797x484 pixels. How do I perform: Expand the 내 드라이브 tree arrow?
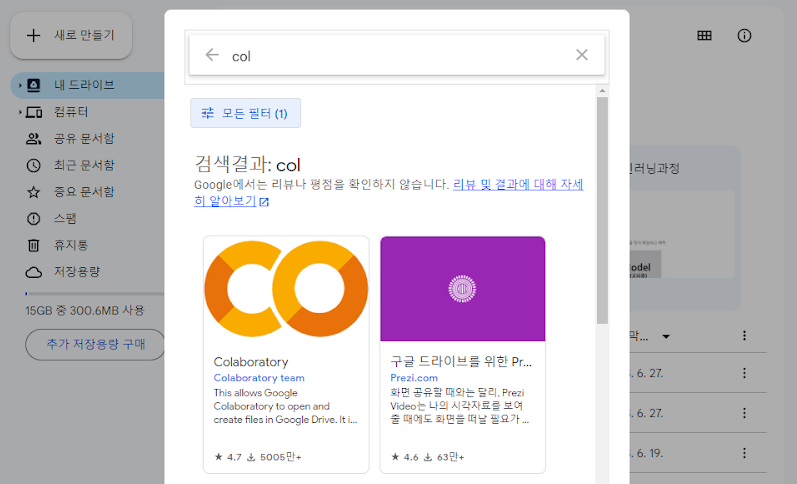click(x=20, y=85)
